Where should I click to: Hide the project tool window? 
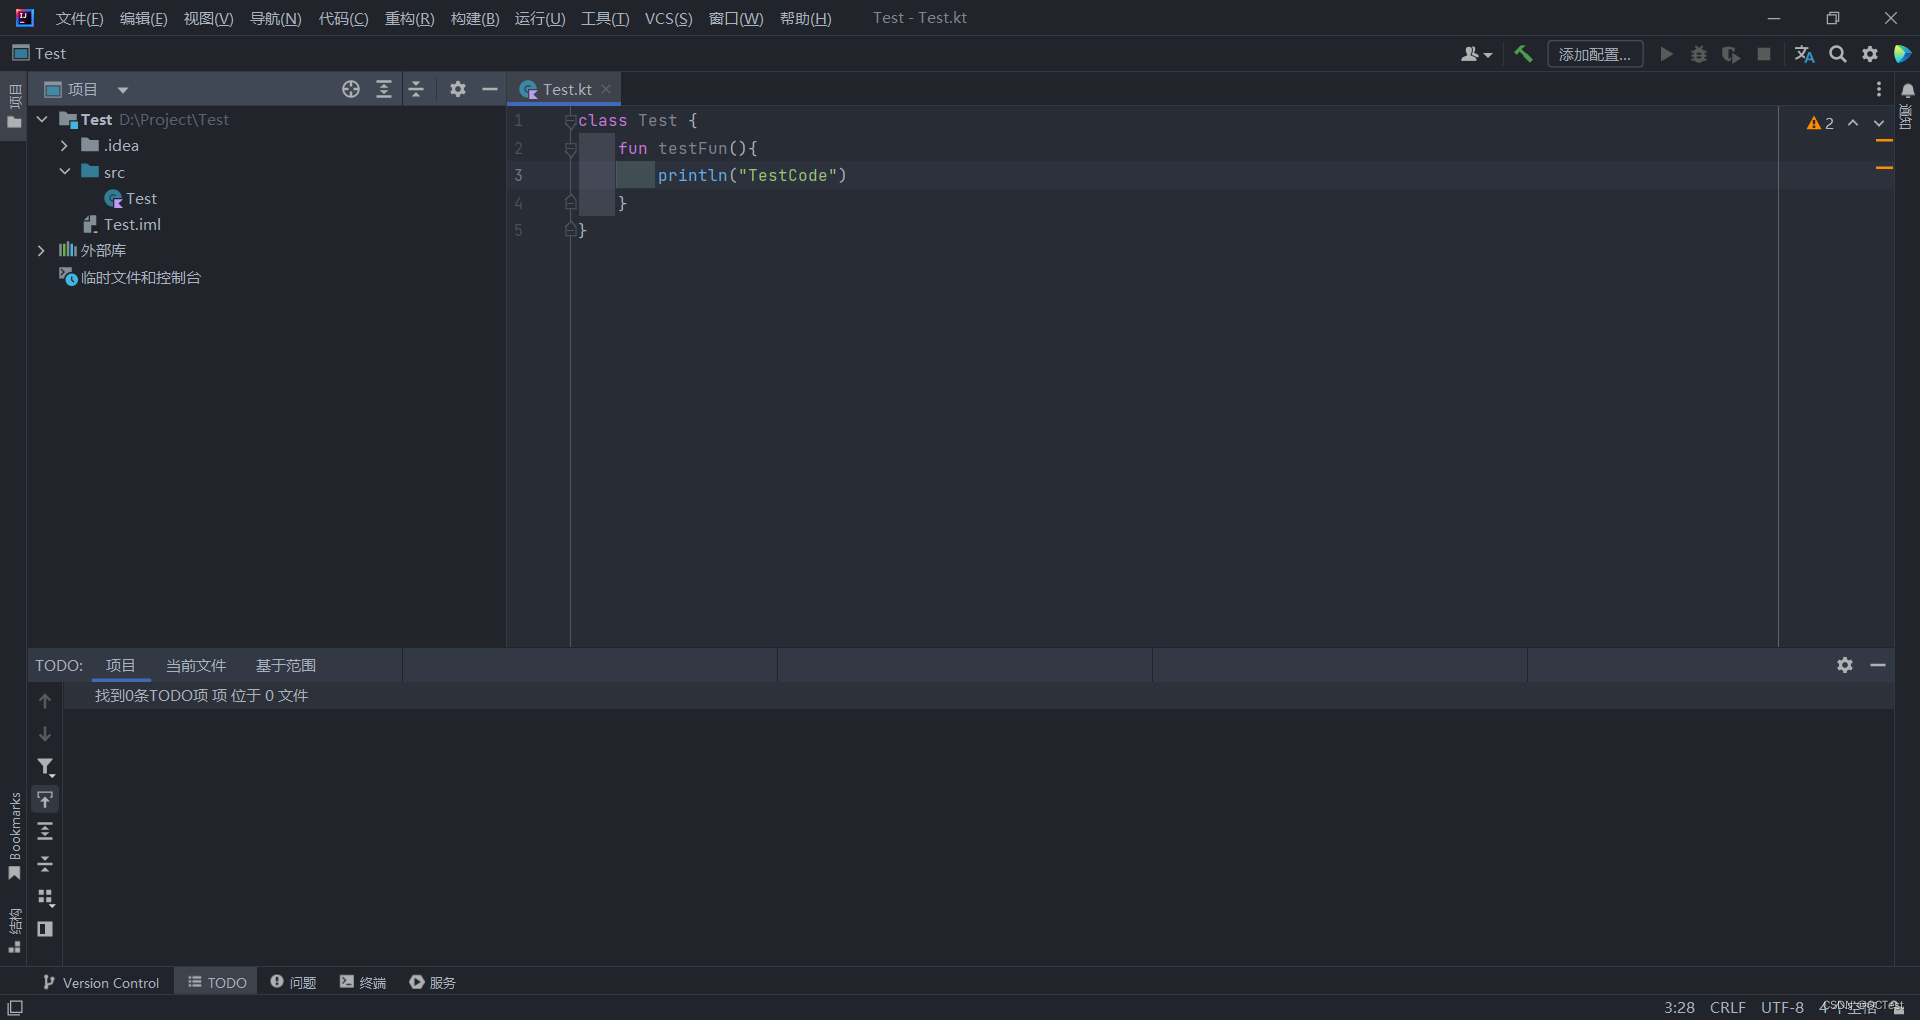coord(490,89)
